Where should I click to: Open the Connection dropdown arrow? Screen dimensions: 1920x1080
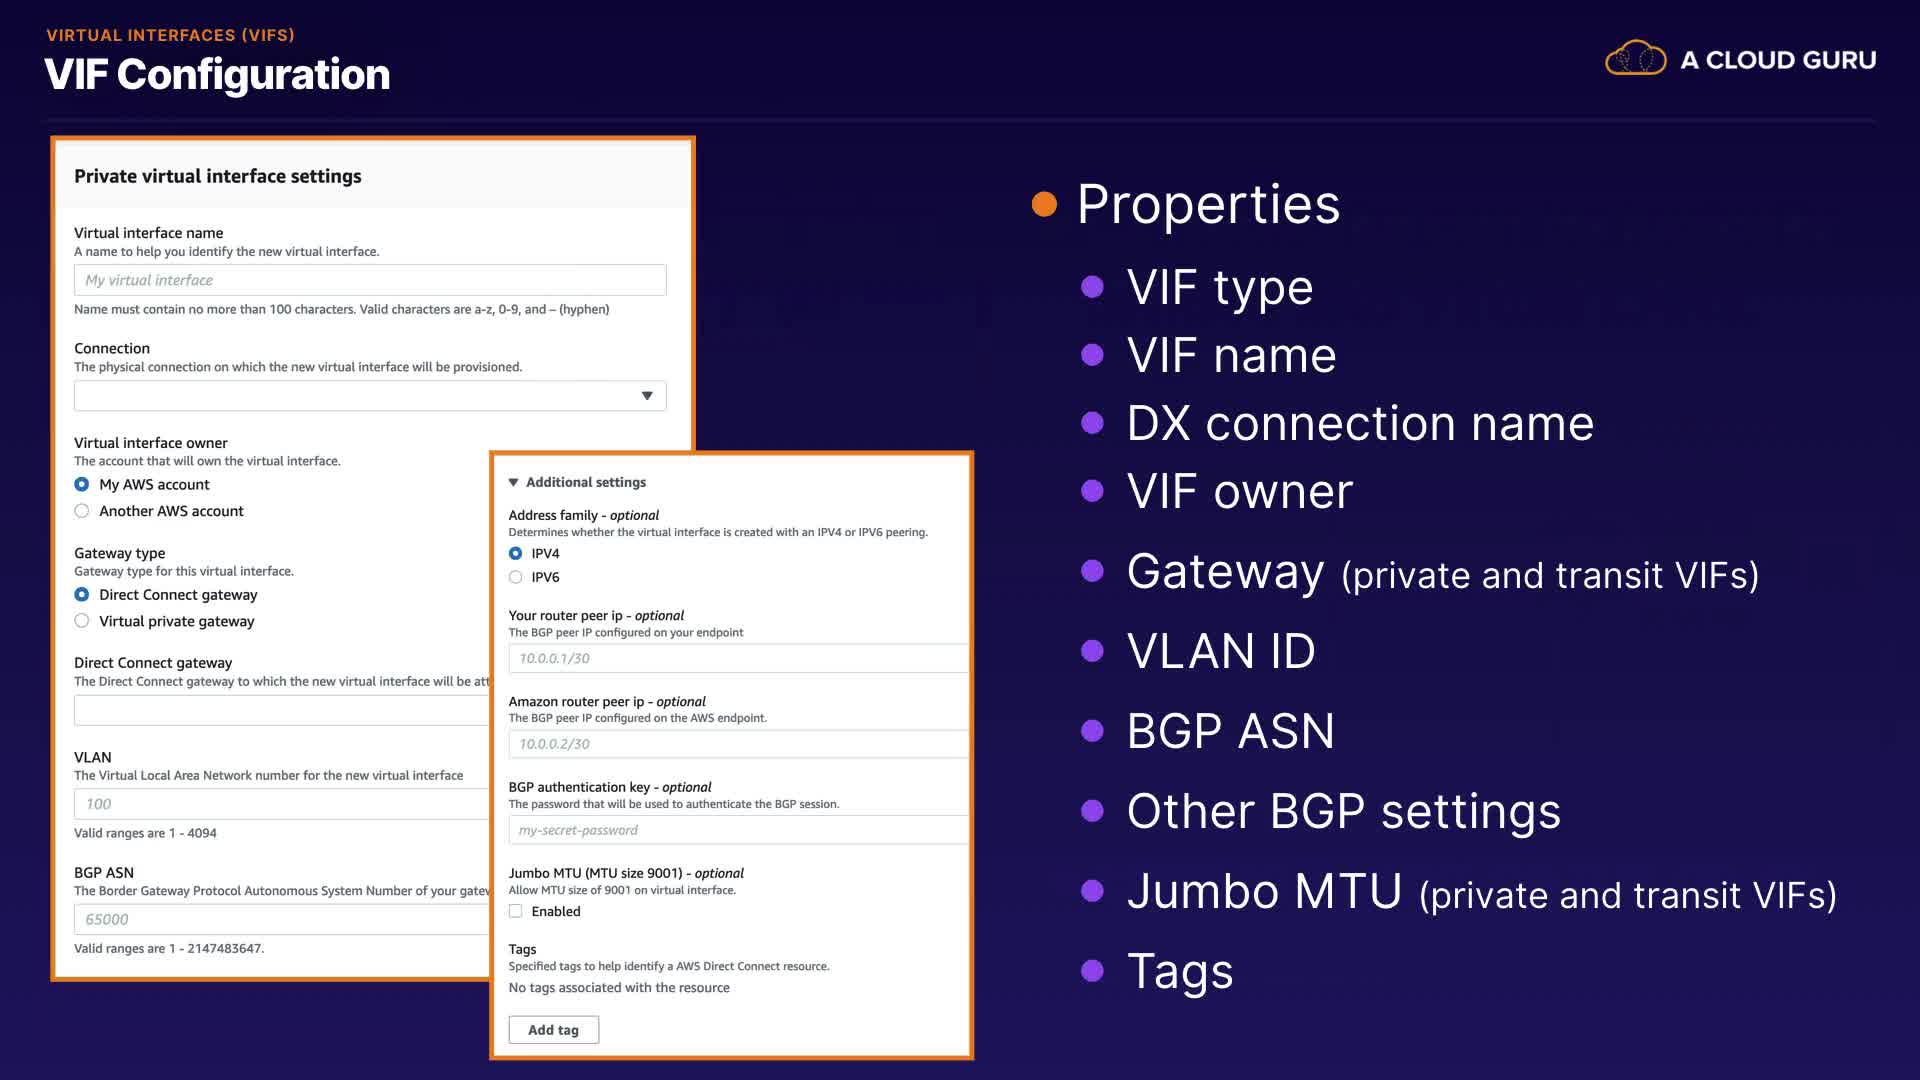pyautogui.click(x=647, y=396)
